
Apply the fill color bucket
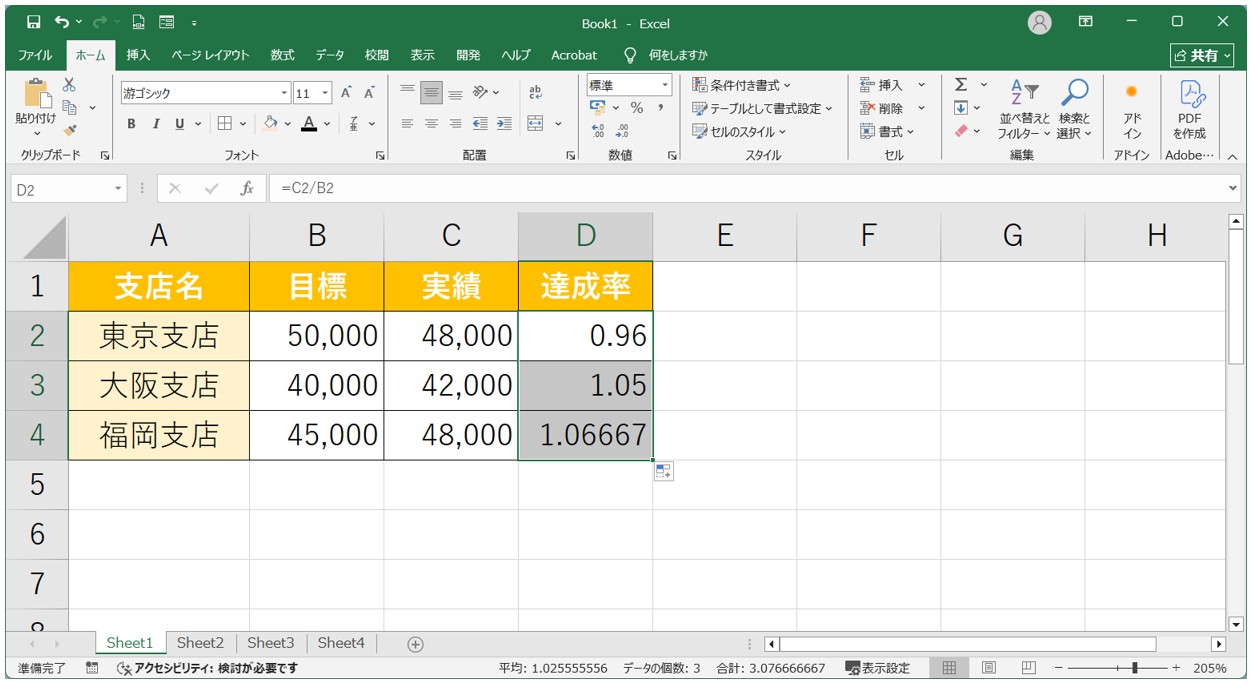coord(270,124)
